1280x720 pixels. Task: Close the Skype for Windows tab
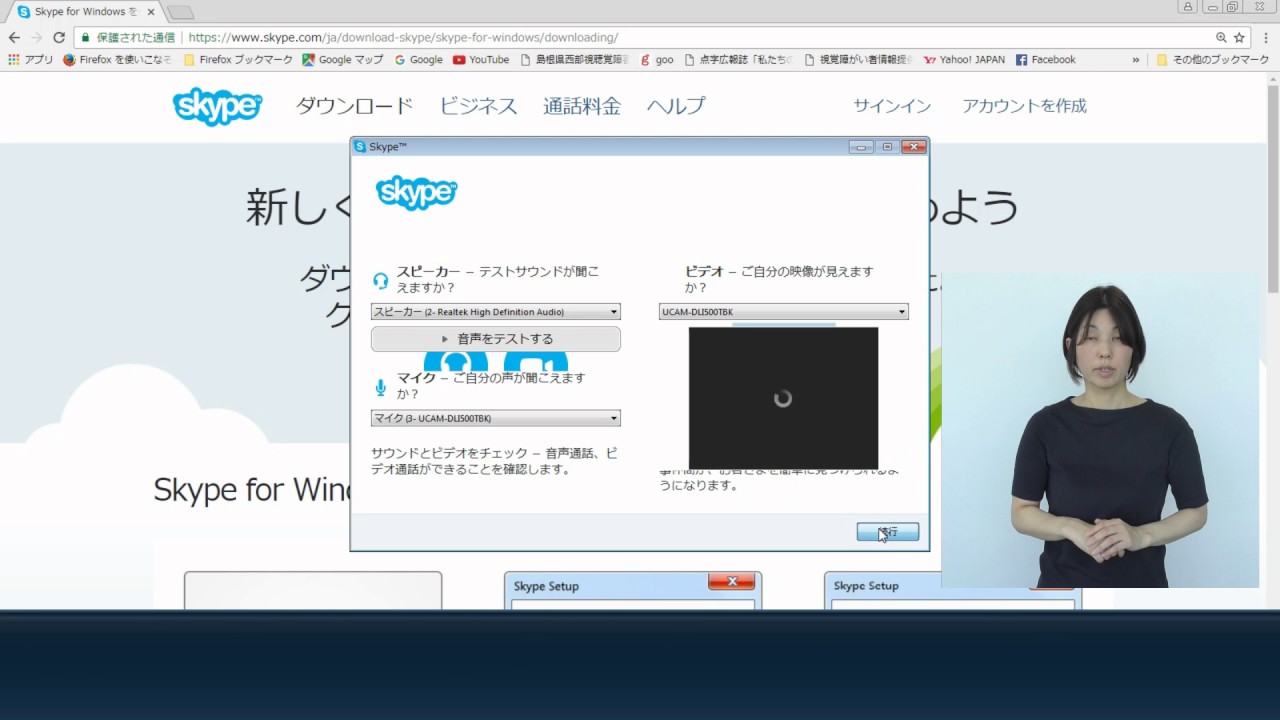[x=149, y=12]
